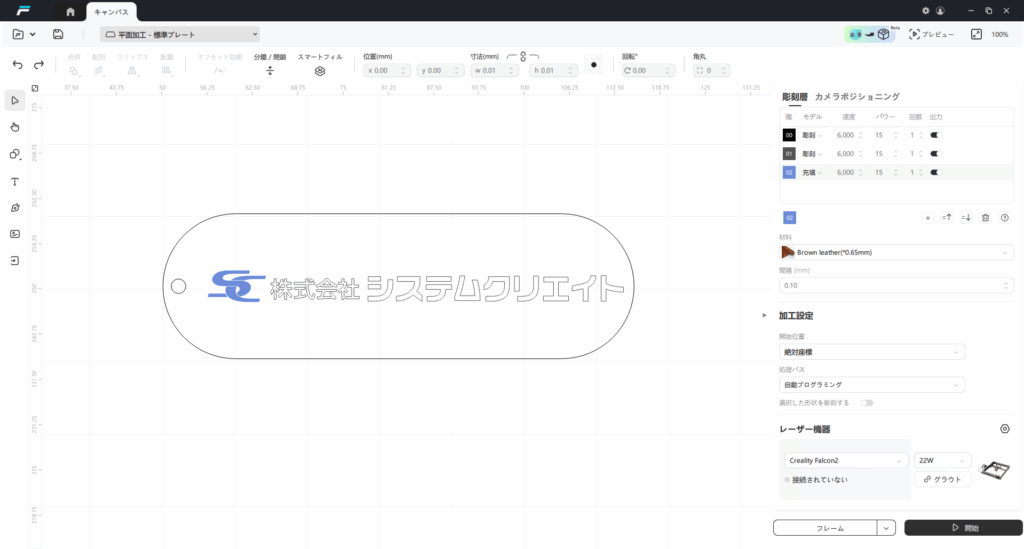Click the small circle hole on the tag
This screenshot has width=1024, height=549.
(178, 286)
